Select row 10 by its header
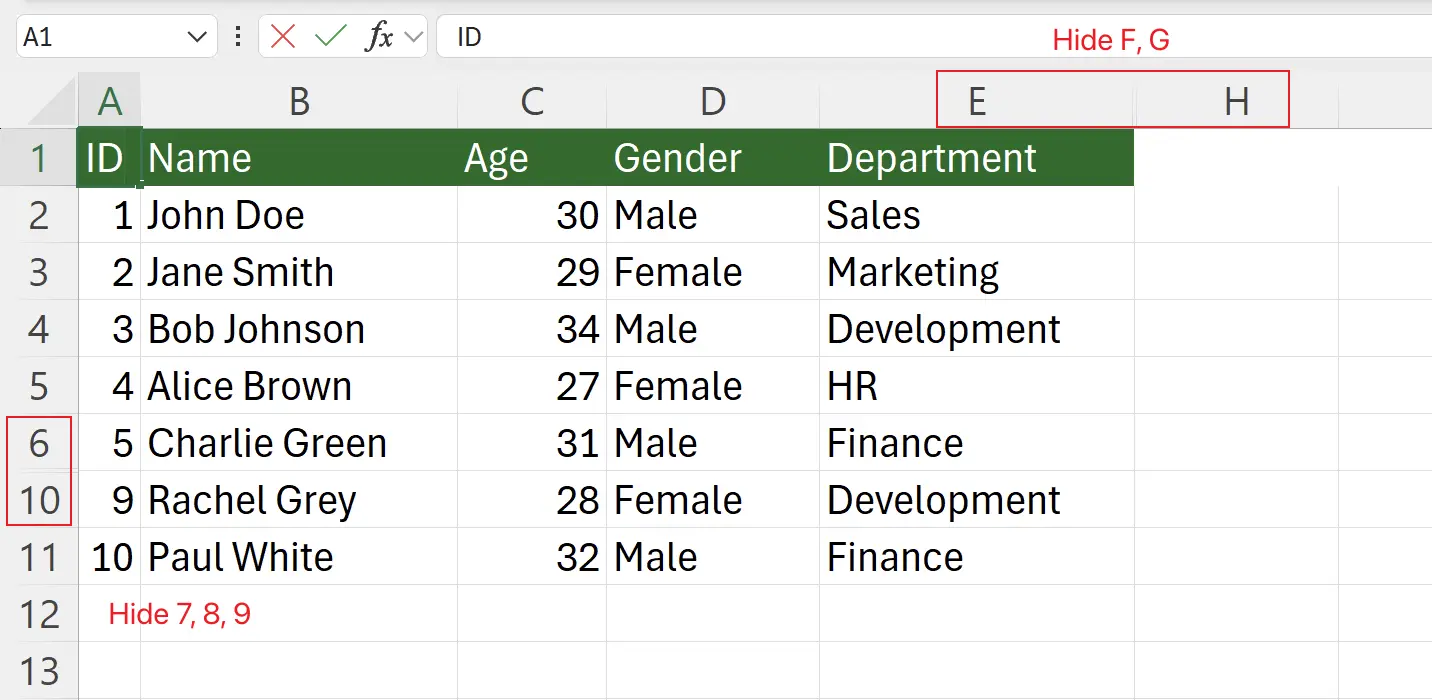 tap(40, 500)
